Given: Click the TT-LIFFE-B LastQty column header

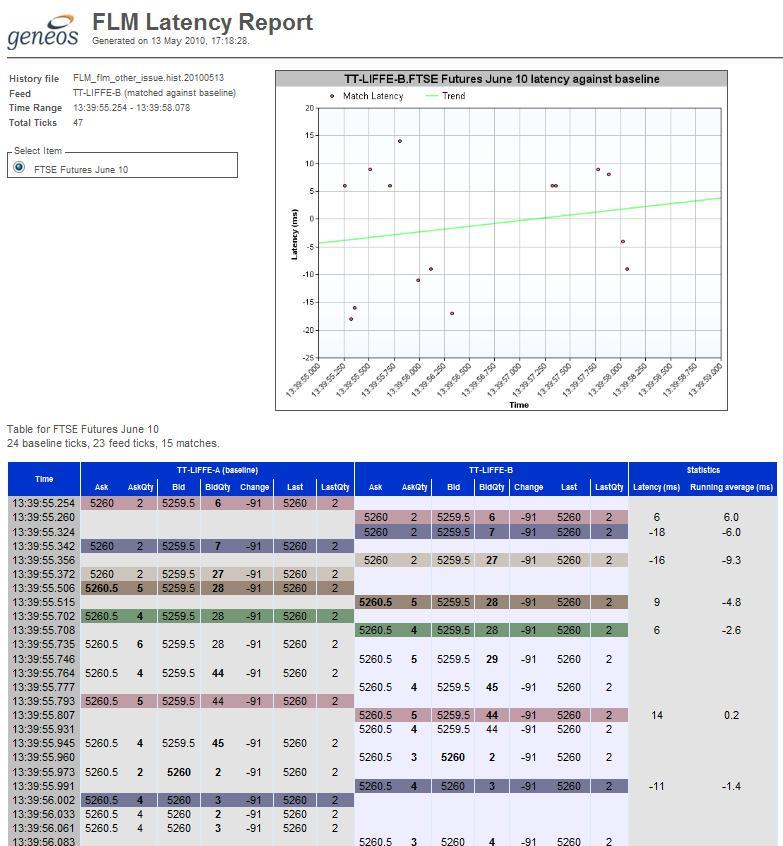Looking at the screenshot, I should pos(609,487).
